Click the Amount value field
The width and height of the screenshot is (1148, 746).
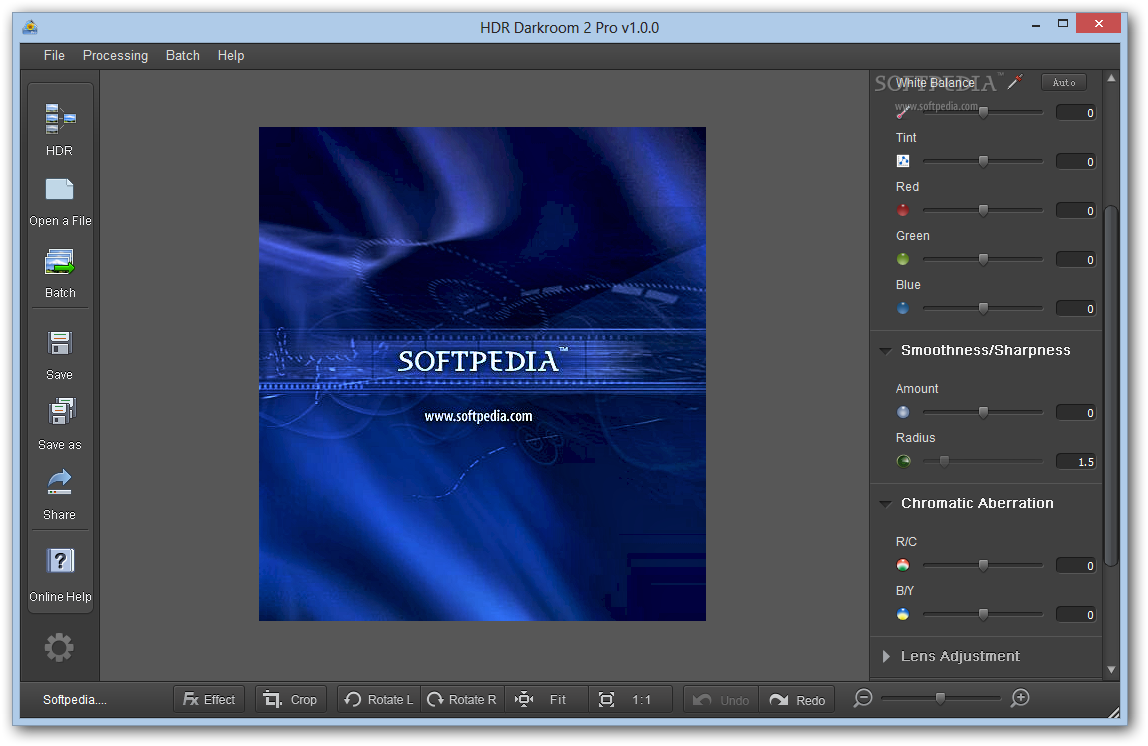pyautogui.click(x=1076, y=413)
